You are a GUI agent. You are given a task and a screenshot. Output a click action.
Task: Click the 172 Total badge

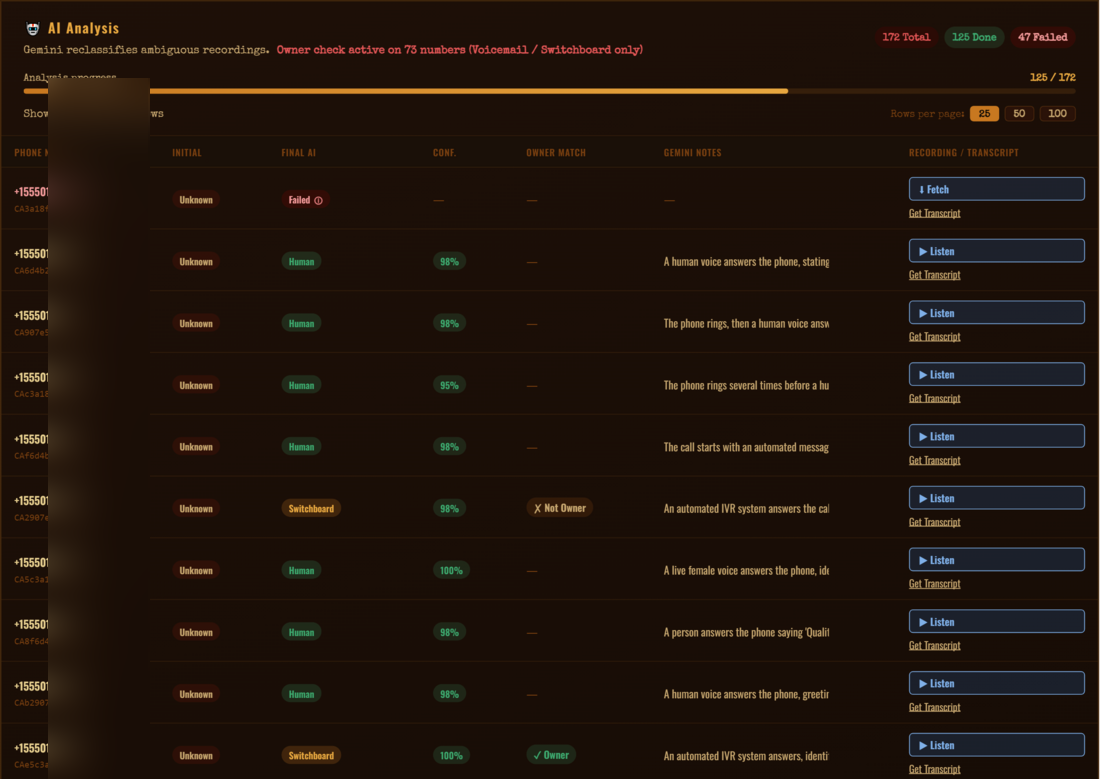click(x=906, y=37)
